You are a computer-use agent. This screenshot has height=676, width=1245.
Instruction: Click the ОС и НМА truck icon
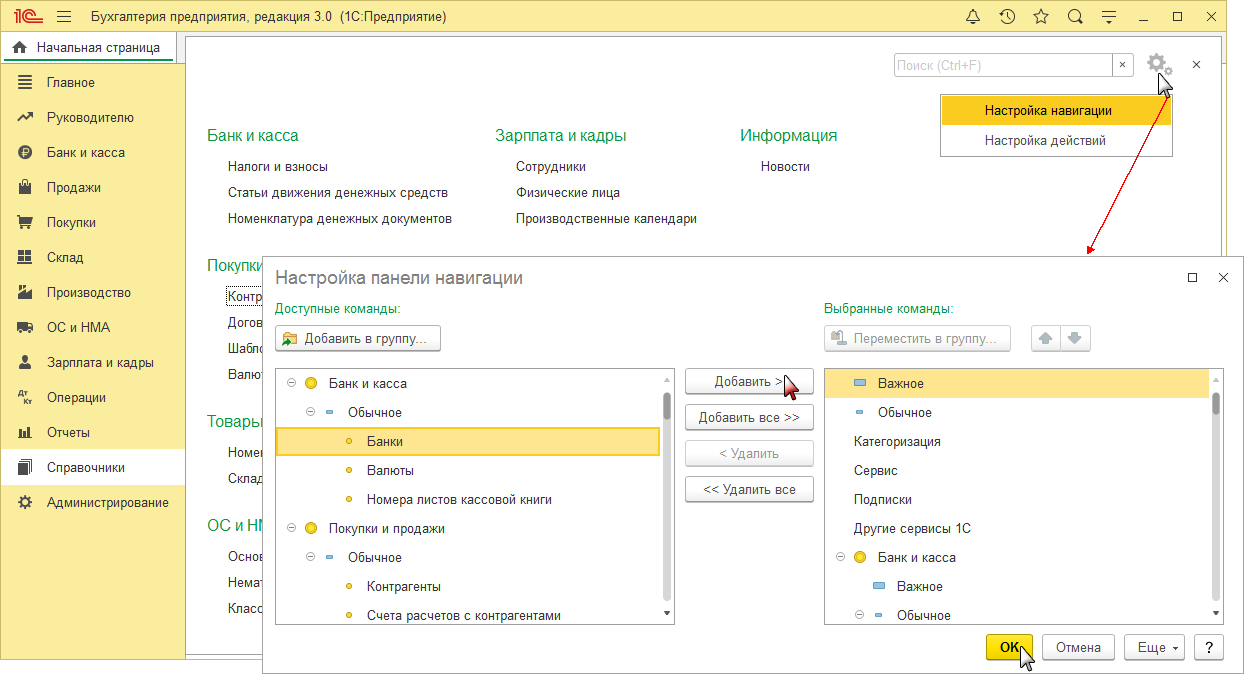coord(25,327)
